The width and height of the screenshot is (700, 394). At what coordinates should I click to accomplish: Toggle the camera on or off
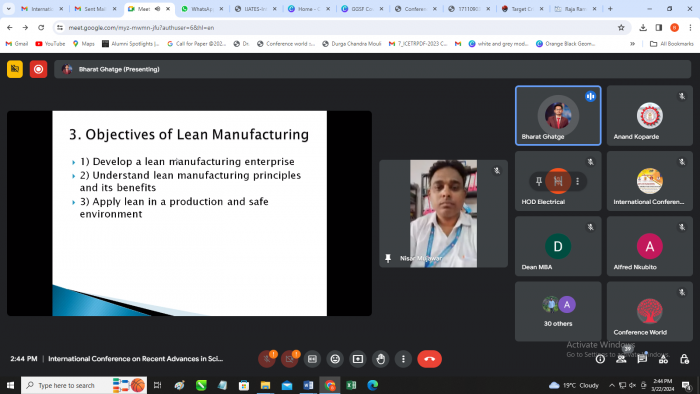(x=289, y=359)
